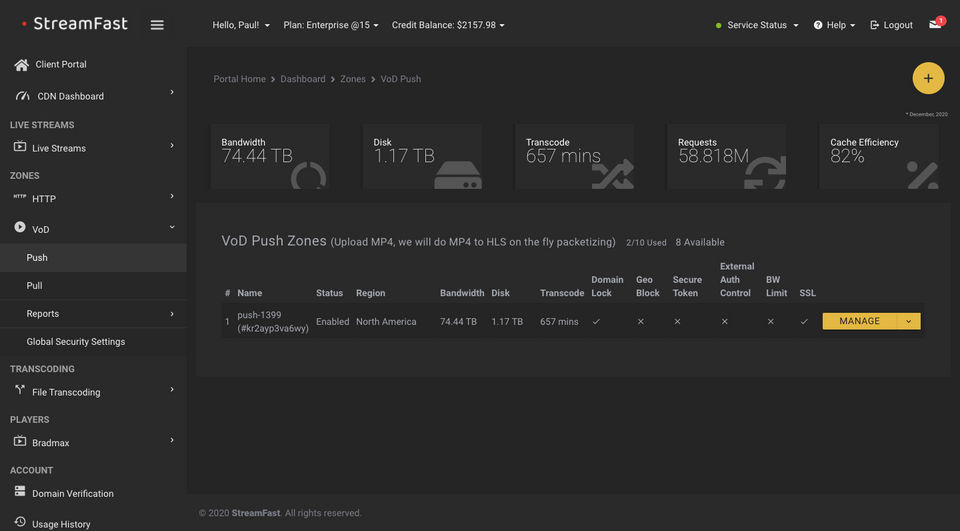This screenshot has height=531, width=960.
Task: Open the mail notifications icon
Action: [x=935, y=24]
